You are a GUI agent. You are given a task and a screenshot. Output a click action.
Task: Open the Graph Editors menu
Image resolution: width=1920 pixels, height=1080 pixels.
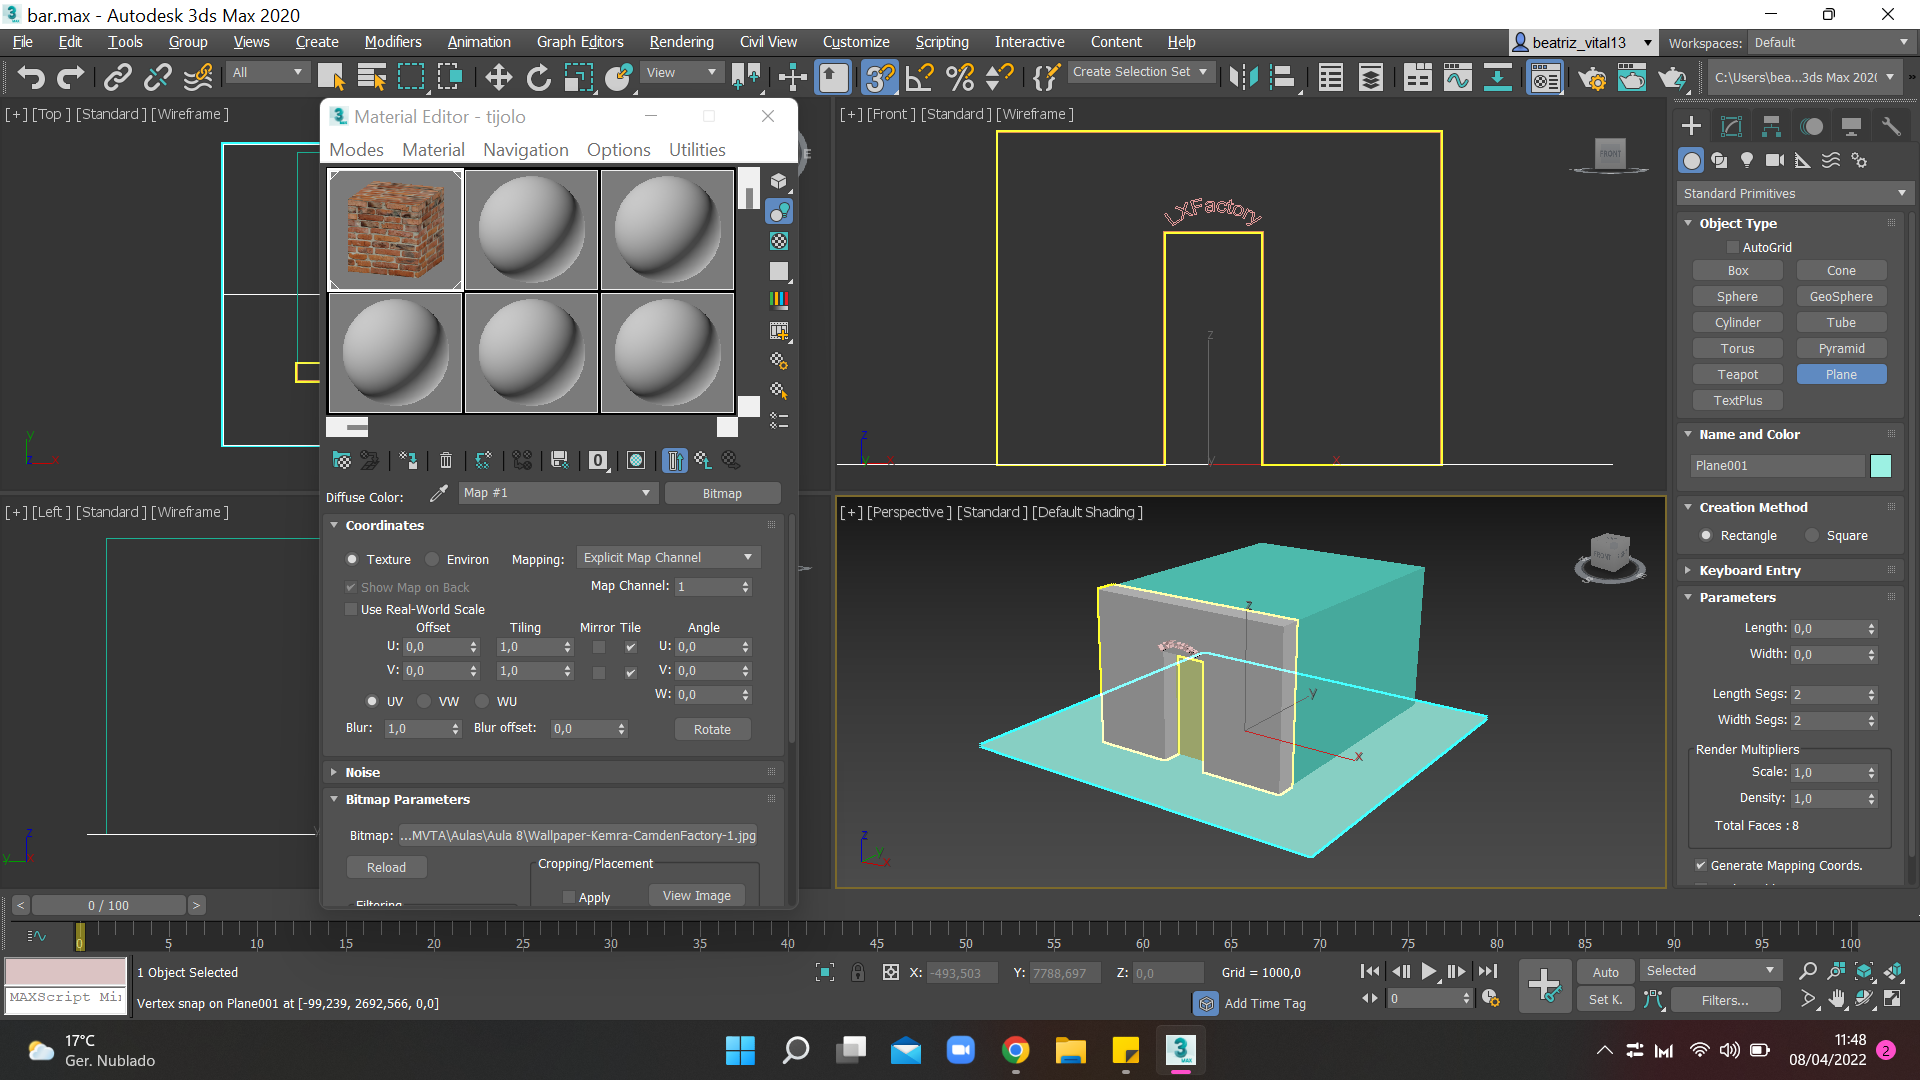pyautogui.click(x=579, y=42)
